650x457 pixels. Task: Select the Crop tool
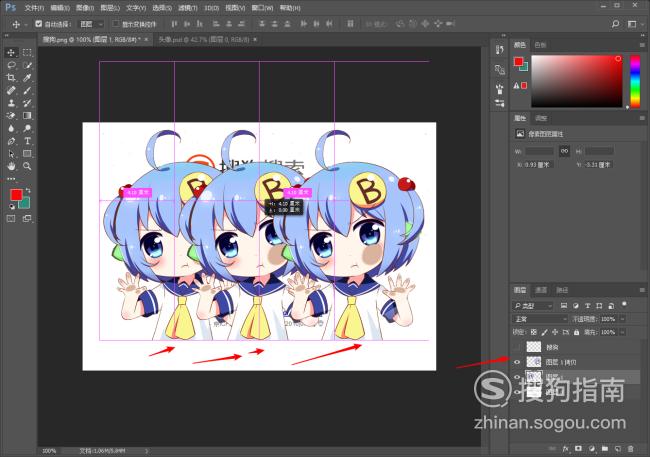(x=11, y=78)
